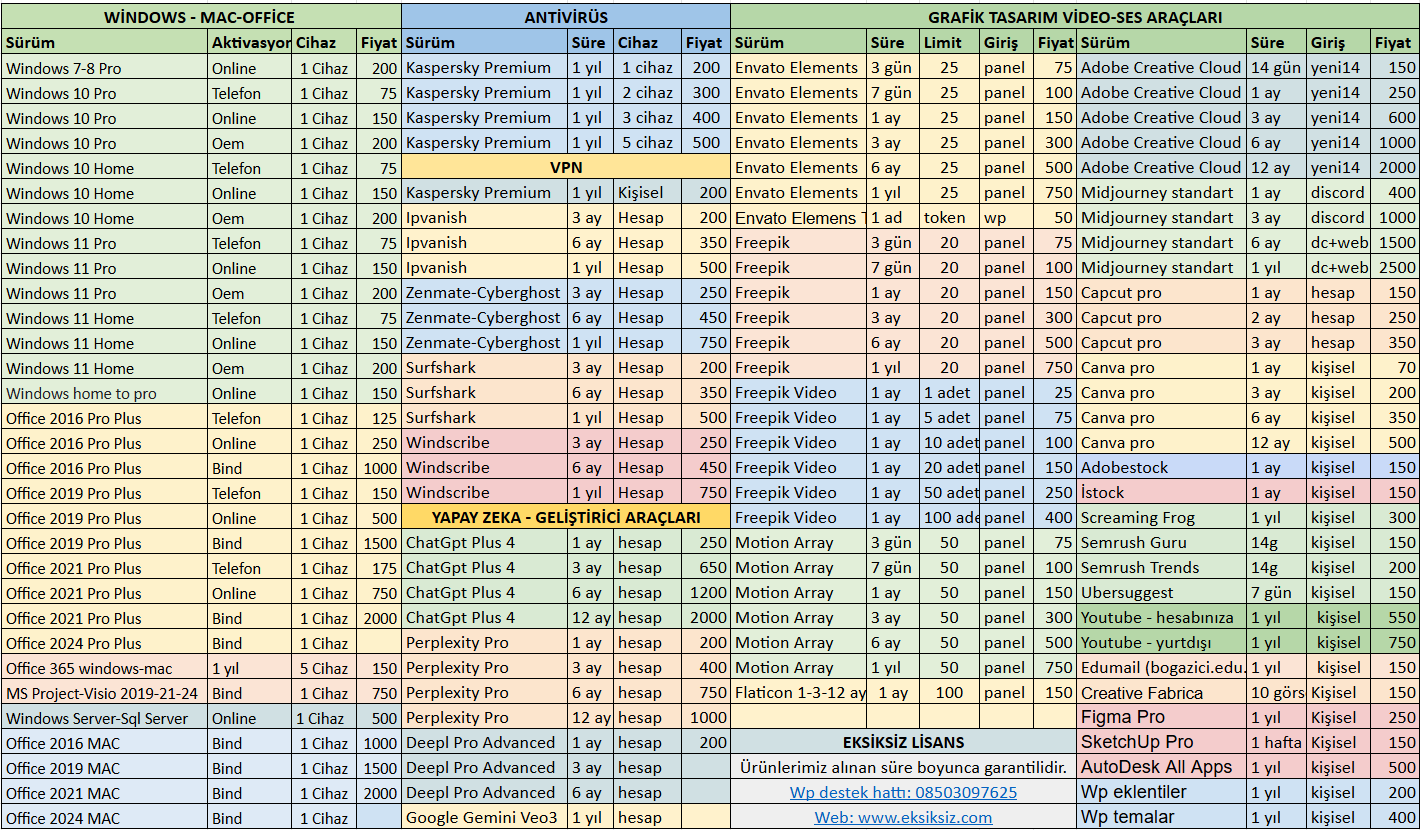Select the ANTİVİRÜS section header
The image size is (1420, 830).
(x=566, y=17)
